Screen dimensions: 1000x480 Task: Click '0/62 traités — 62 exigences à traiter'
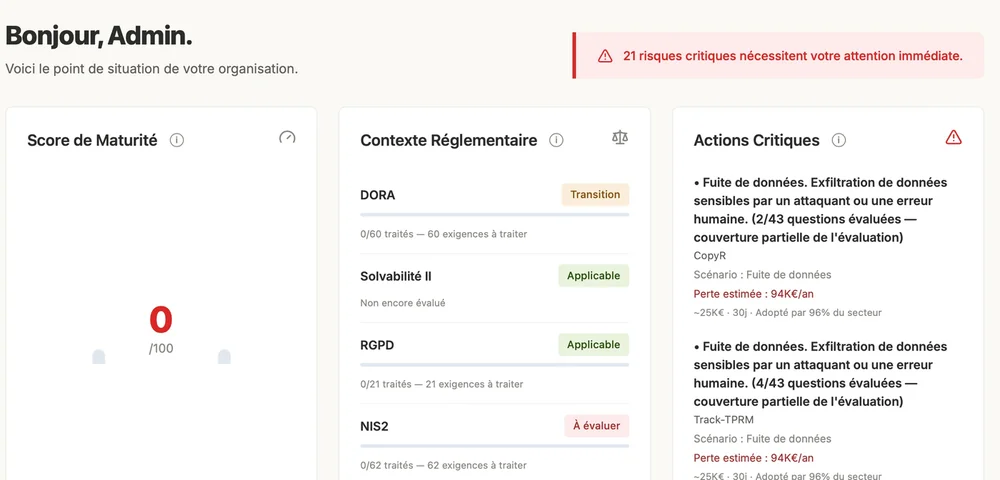[x=444, y=465]
